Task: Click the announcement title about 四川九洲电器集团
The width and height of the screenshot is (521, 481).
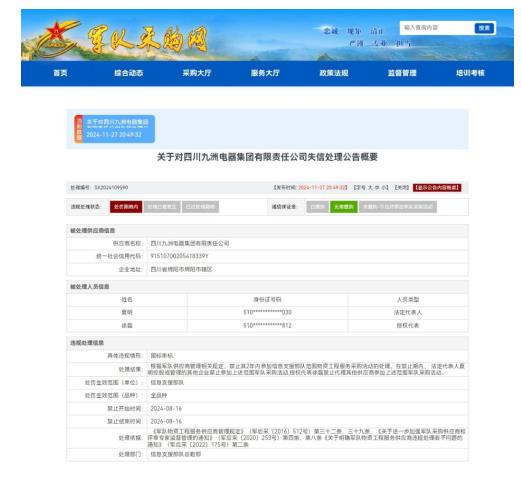Action: 267,157
